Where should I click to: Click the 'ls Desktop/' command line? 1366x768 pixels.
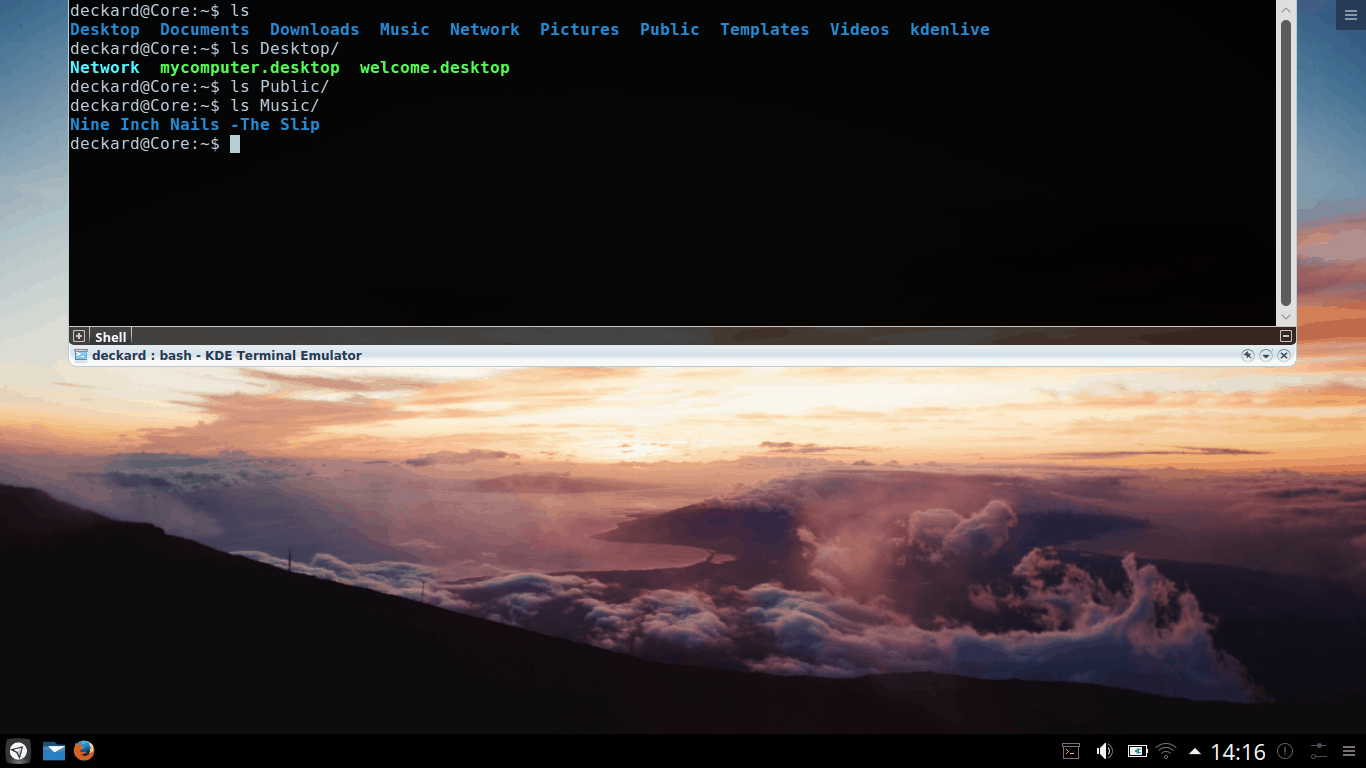pyautogui.click(x=205, y=48)
